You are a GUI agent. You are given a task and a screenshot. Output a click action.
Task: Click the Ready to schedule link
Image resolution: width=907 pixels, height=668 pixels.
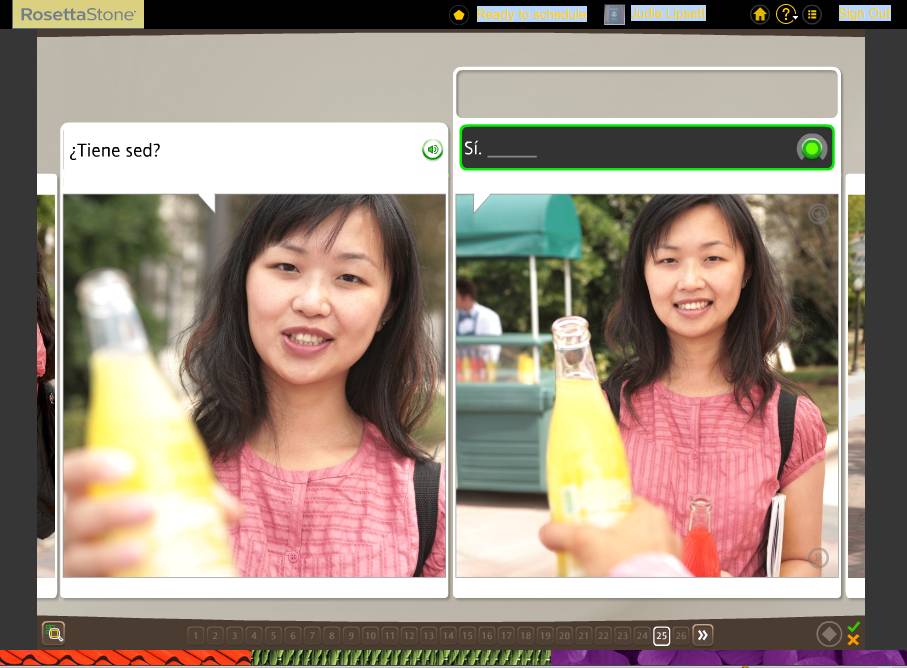(532, 14)
